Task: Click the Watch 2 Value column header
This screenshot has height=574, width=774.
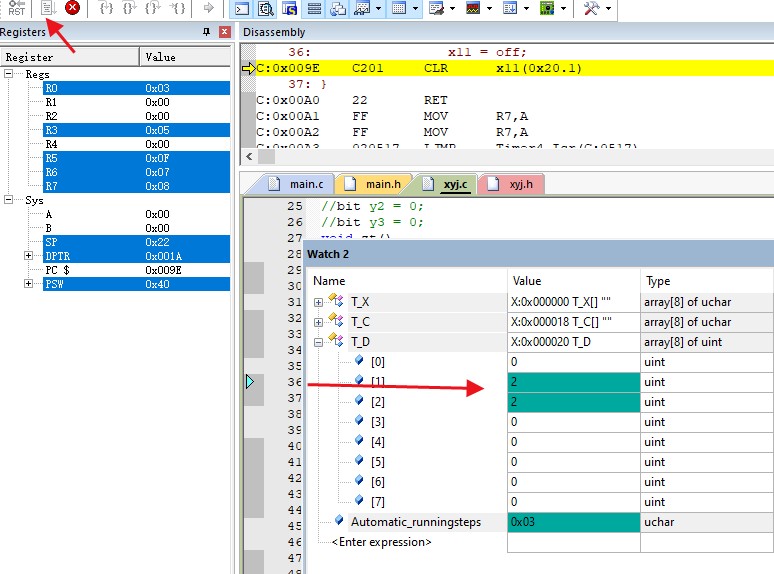Action: pos(574,281)
